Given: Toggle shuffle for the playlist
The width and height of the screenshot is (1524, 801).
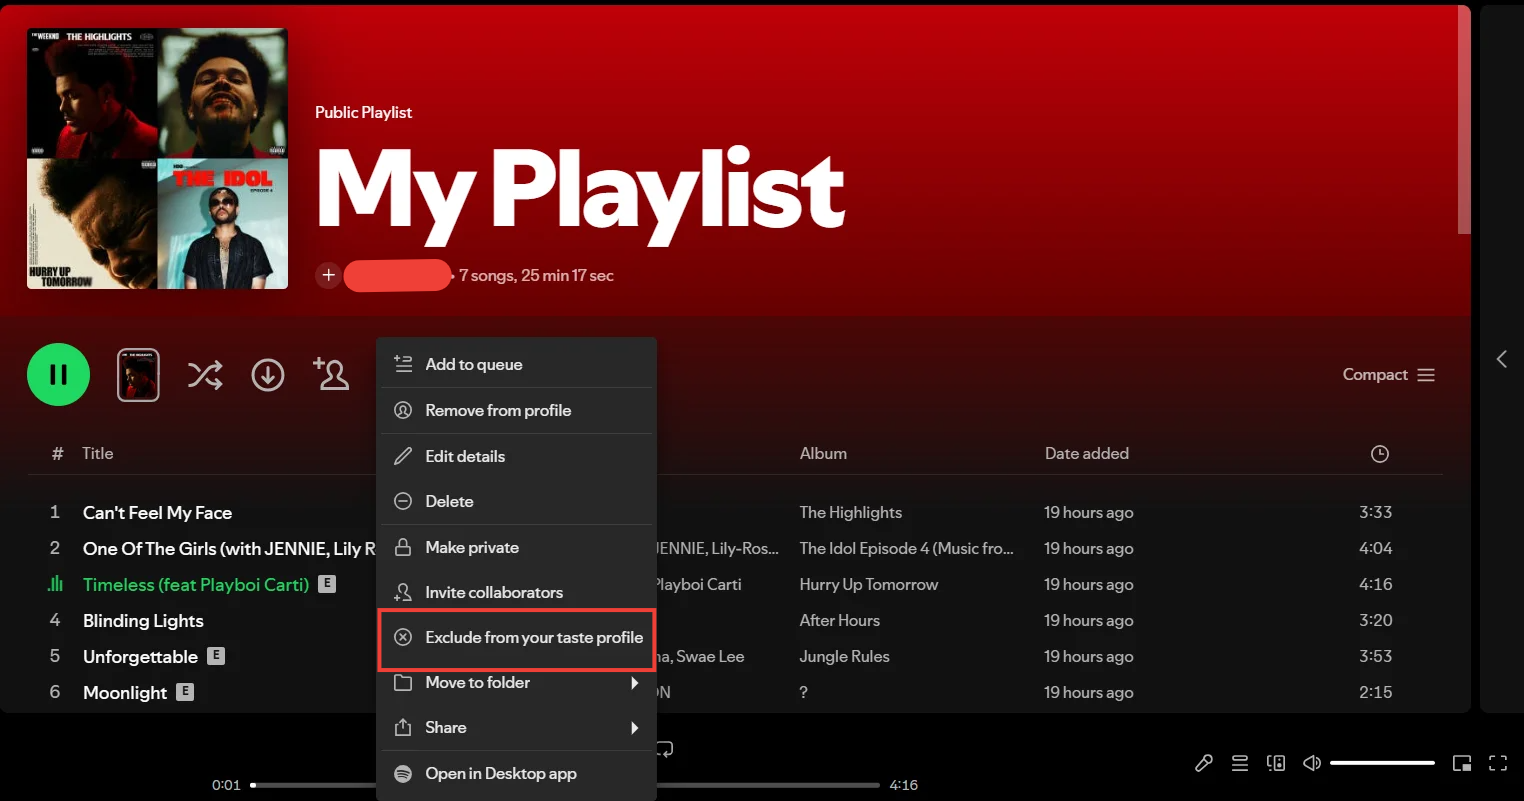Looking at the screenshot, I should pyautogui.click(x=205, y=375).
